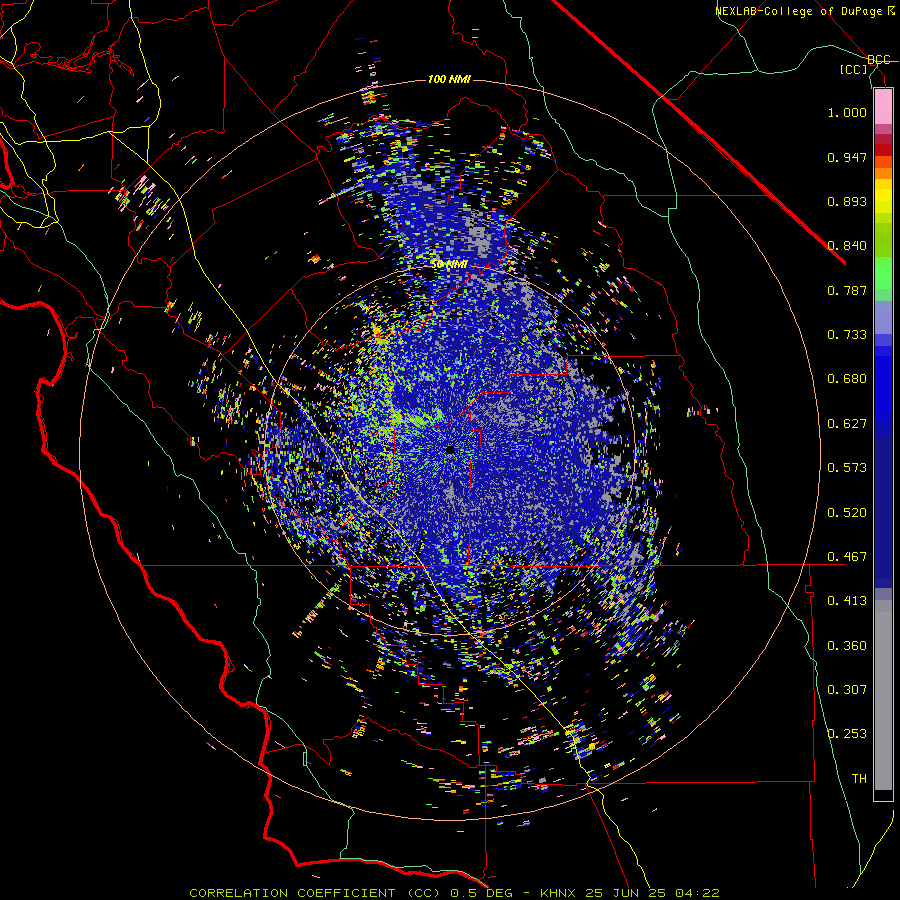
Task: Click the 0.627 legend value
Action: (847, 424)
